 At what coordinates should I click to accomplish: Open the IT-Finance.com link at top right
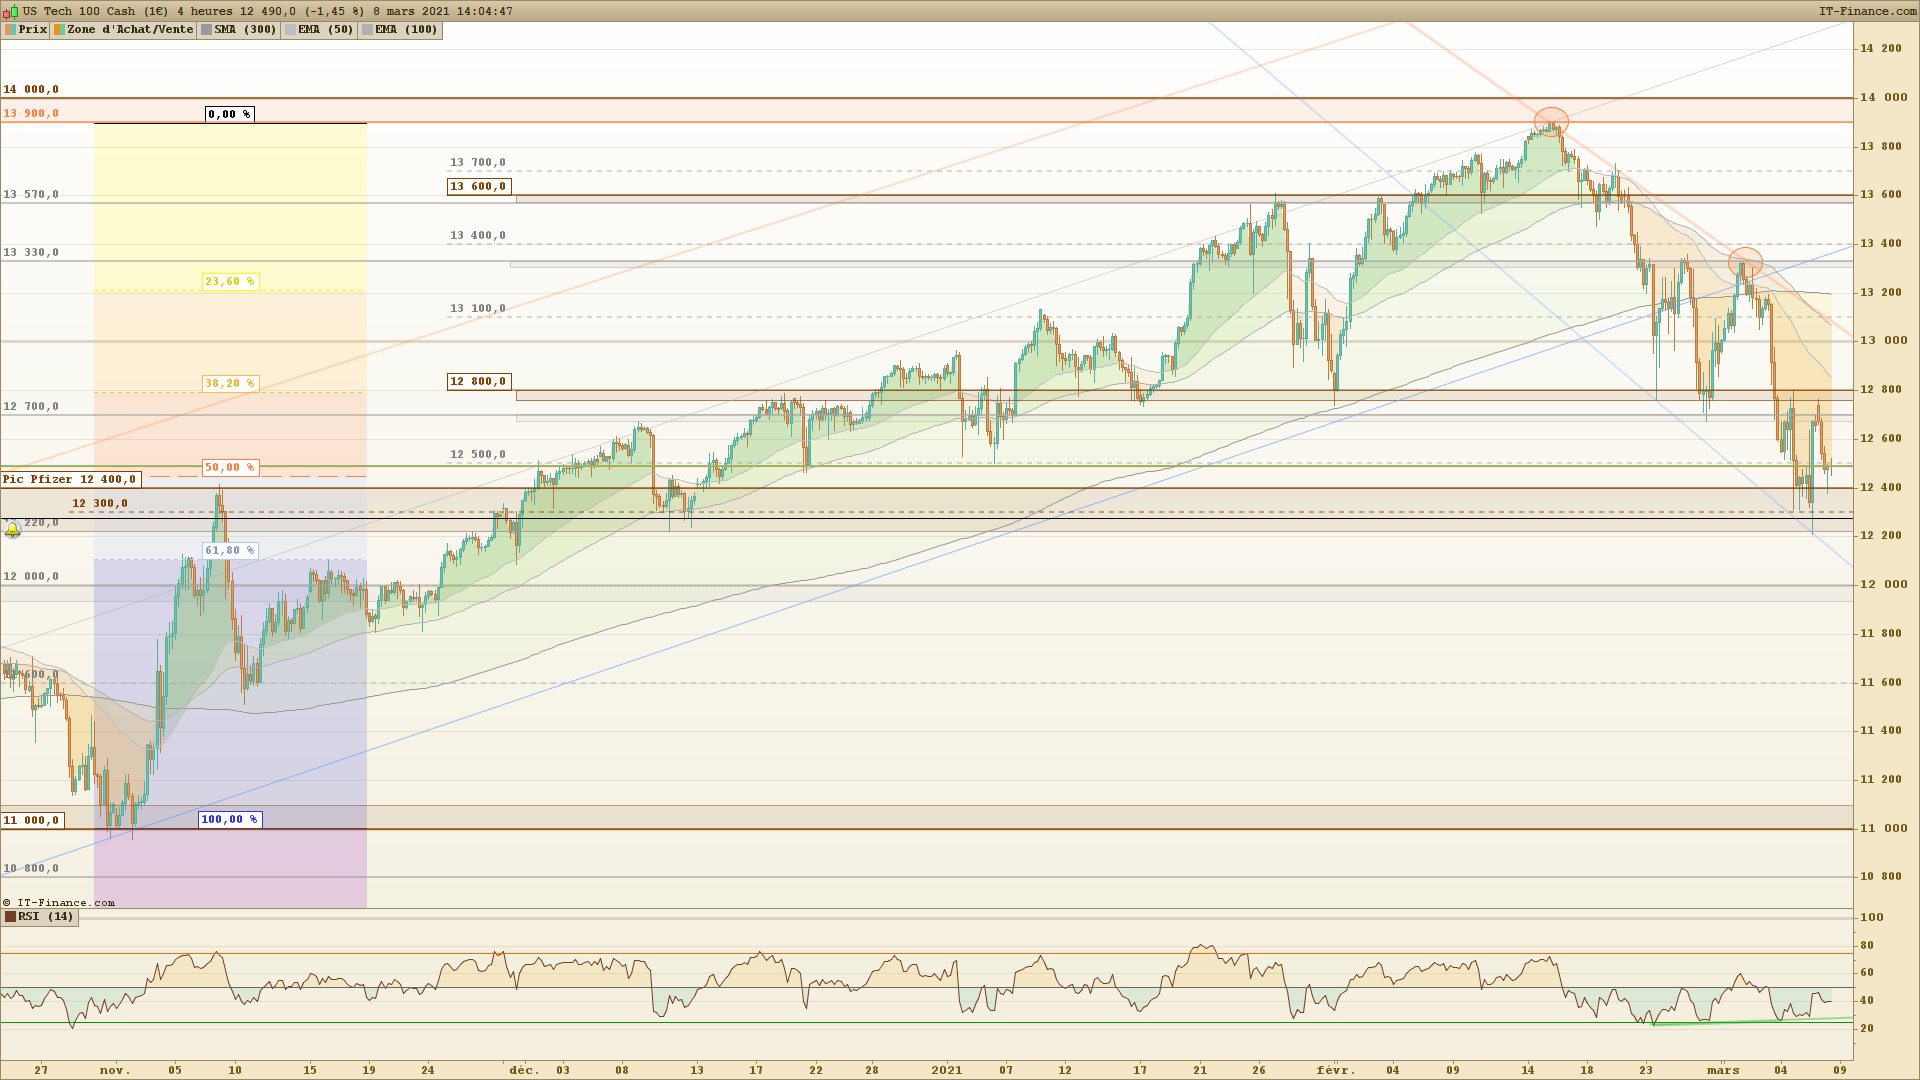click(x=1866, y=11)
